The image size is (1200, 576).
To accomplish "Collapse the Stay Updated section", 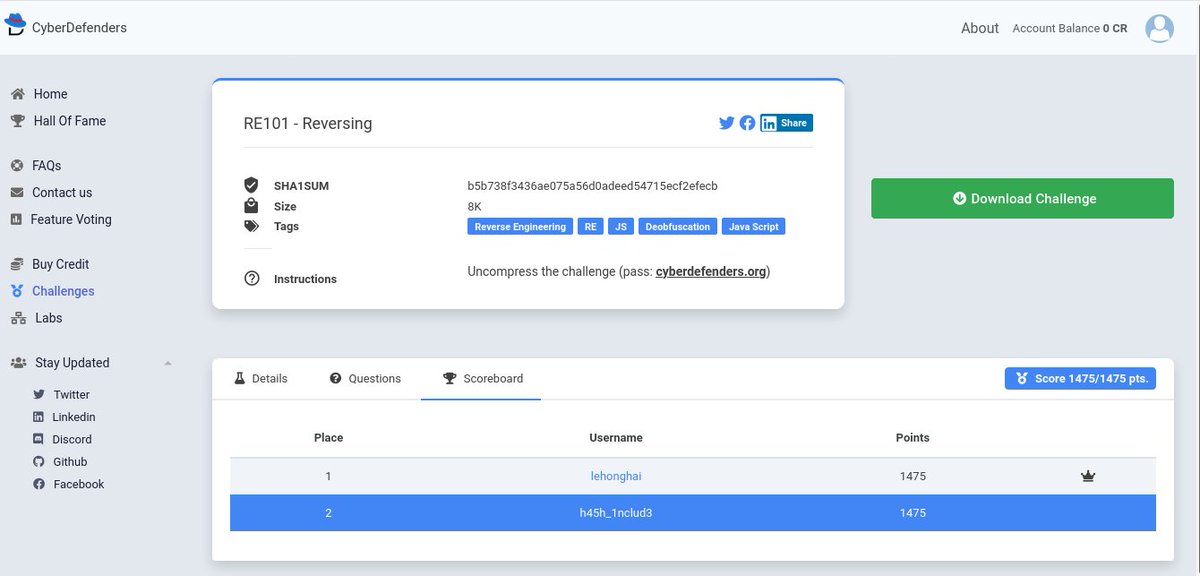I will [168, 363].
